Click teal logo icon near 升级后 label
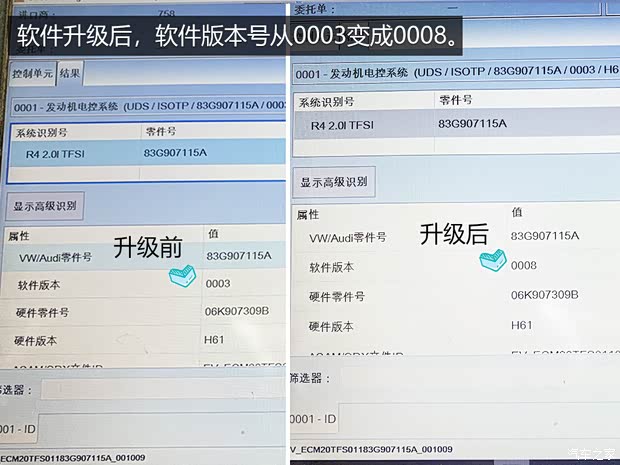This screenshot has width=620, height=465. 493,260
